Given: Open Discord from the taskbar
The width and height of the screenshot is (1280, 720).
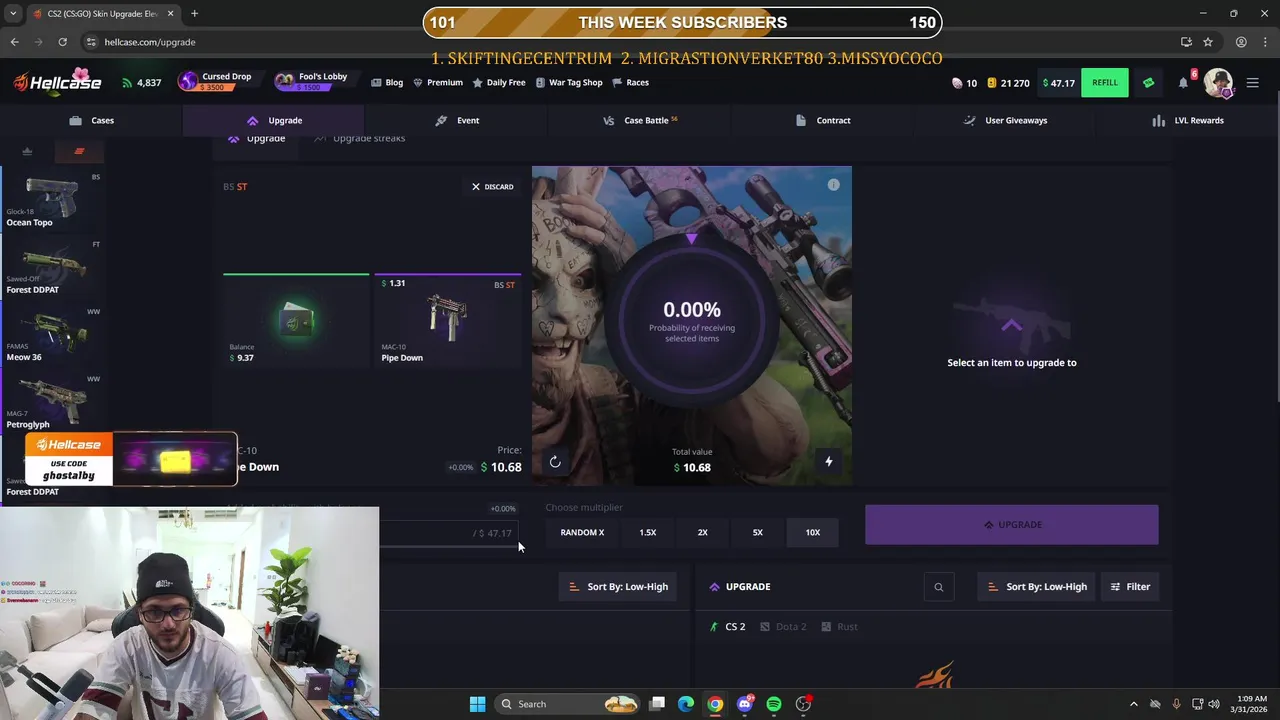Looking at the screenshot, I should [744, 704].
